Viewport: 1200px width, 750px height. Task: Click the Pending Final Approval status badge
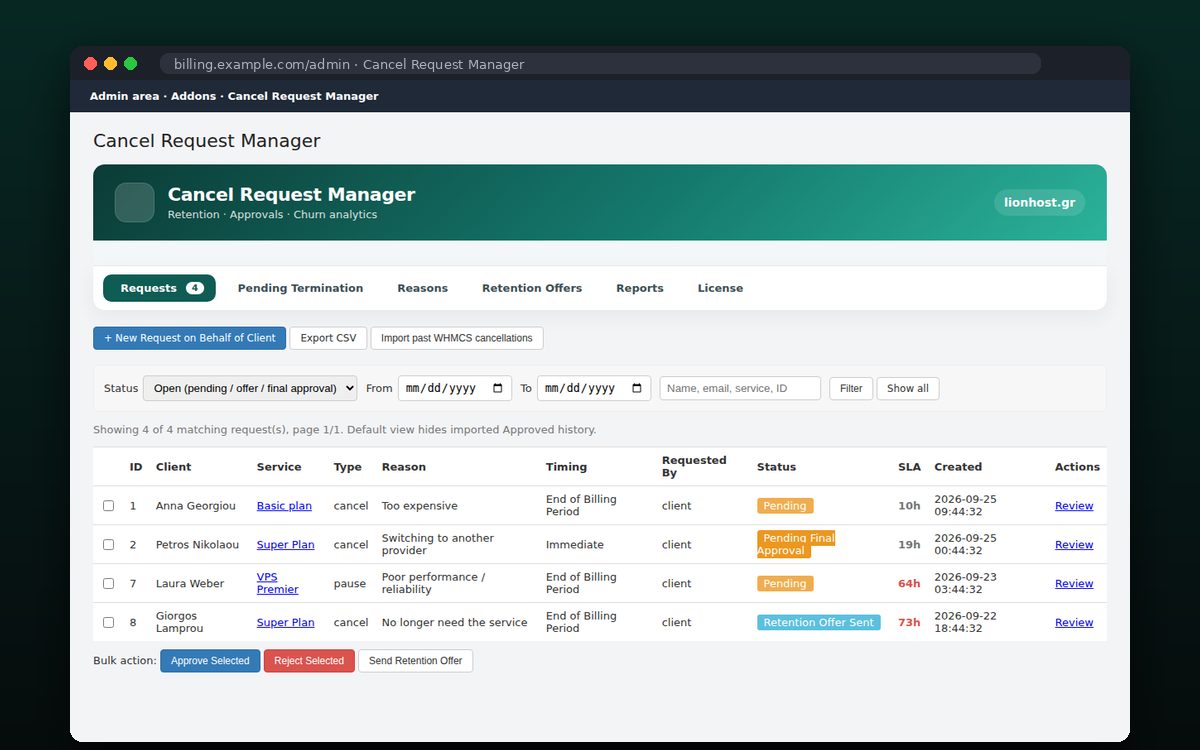tap(796, 544)
